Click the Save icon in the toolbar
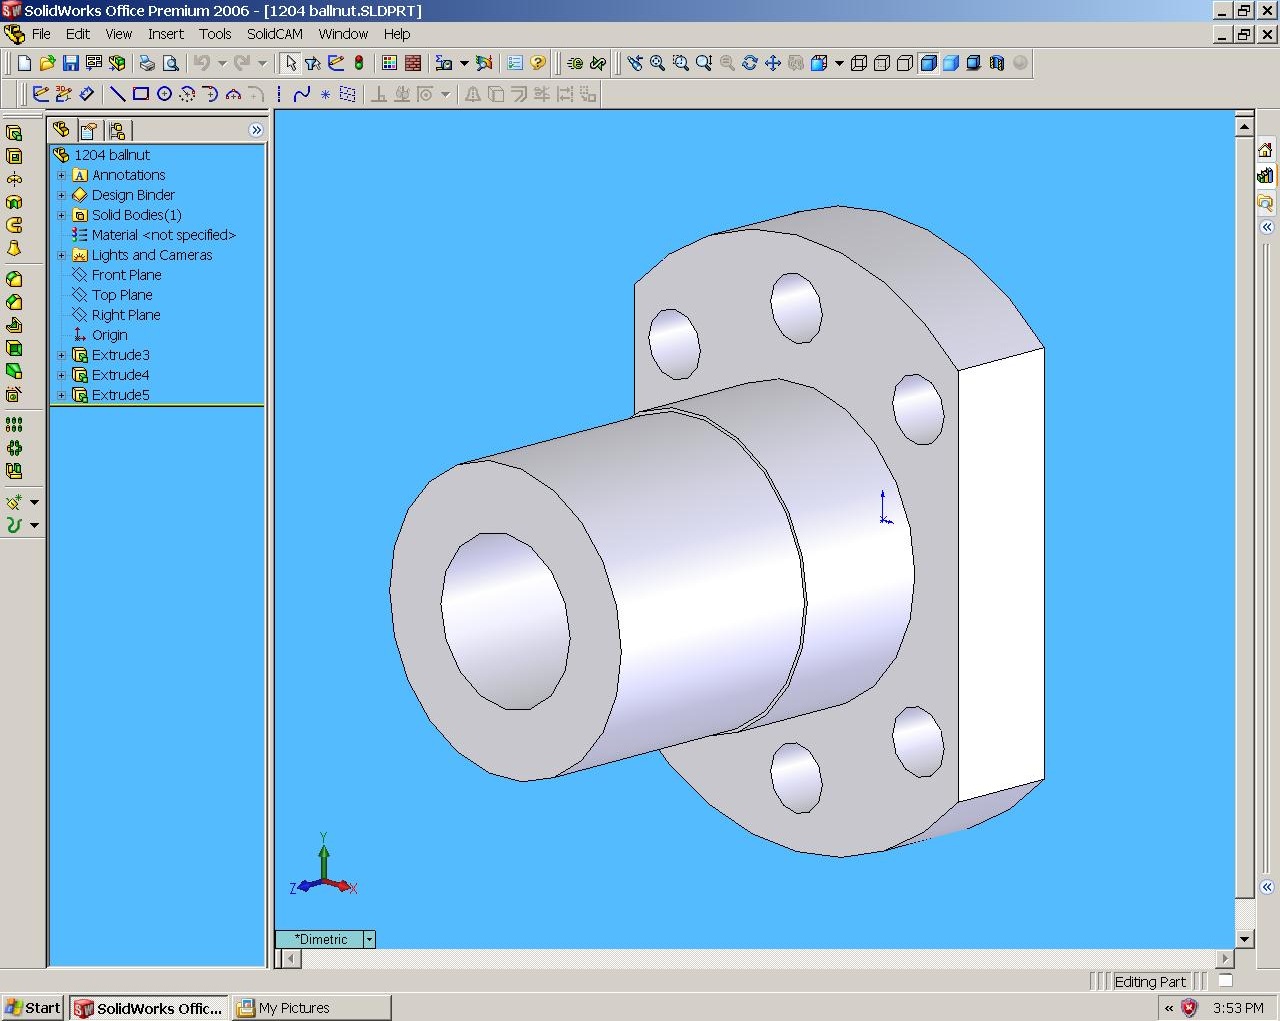The width and height of the screenshot is (1280, 1021). (x=70, y=63)
